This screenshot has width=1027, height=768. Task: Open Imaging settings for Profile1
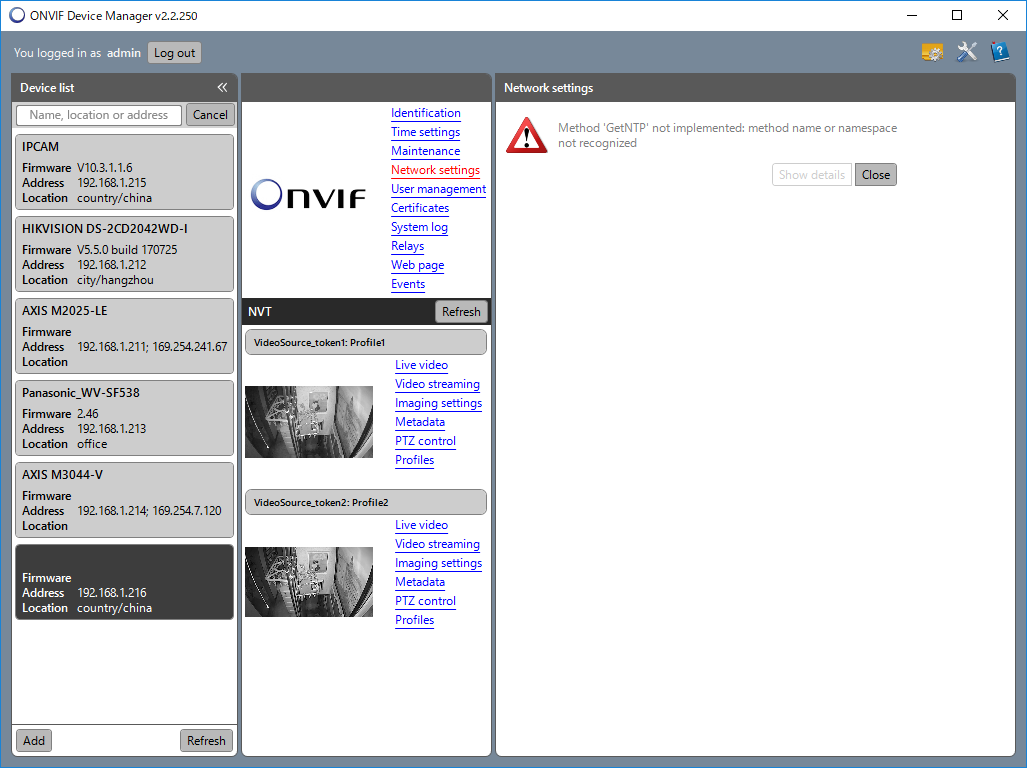[438, 403]
